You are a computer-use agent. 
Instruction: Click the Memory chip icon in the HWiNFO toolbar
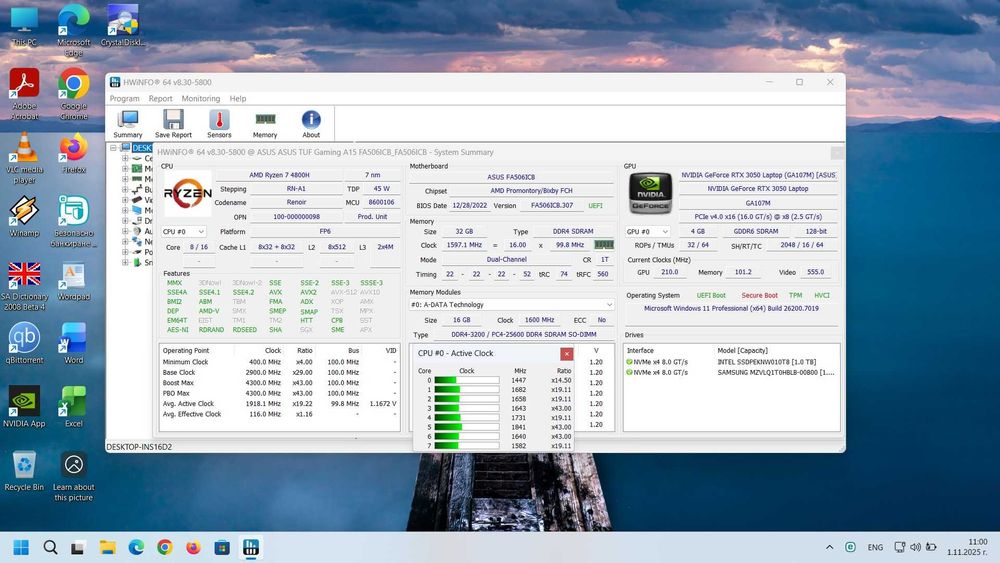point(265,124)
